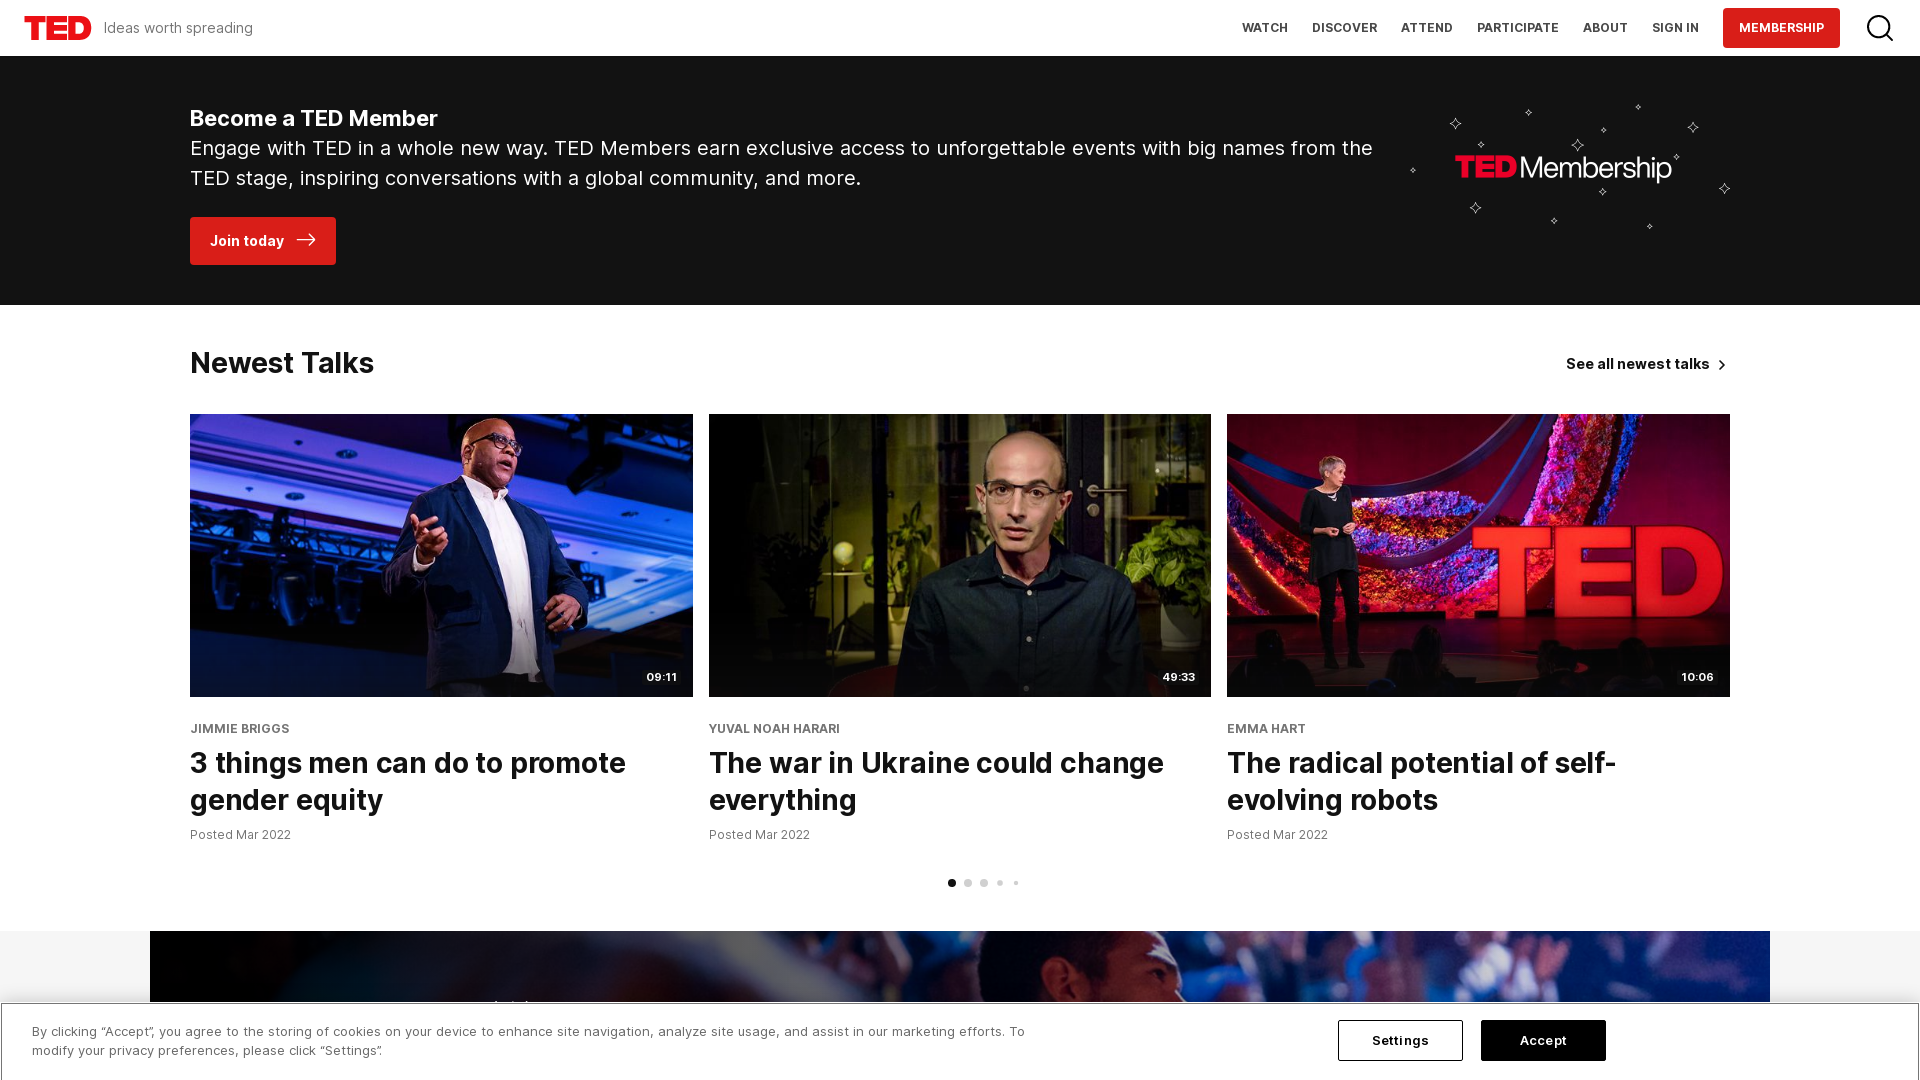
Task: Click the Join today membership button
Action: tap(262, 241)
